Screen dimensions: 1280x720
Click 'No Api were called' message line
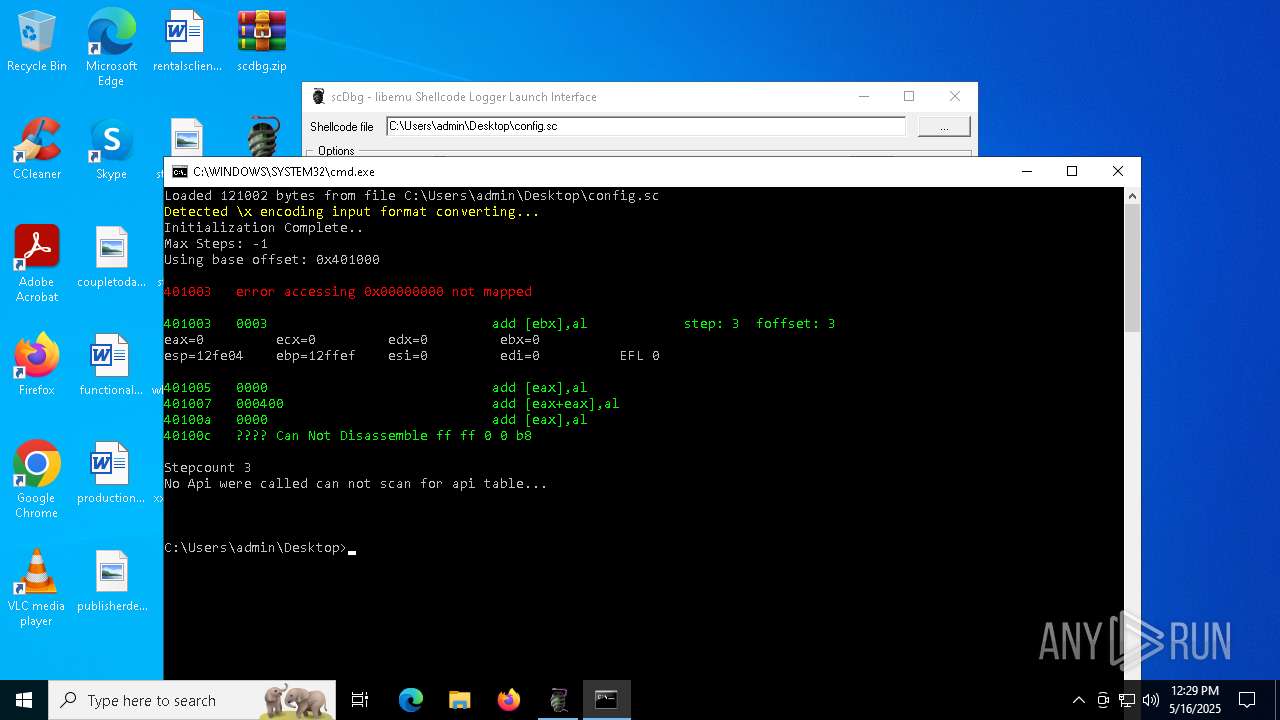coord(356,484)
